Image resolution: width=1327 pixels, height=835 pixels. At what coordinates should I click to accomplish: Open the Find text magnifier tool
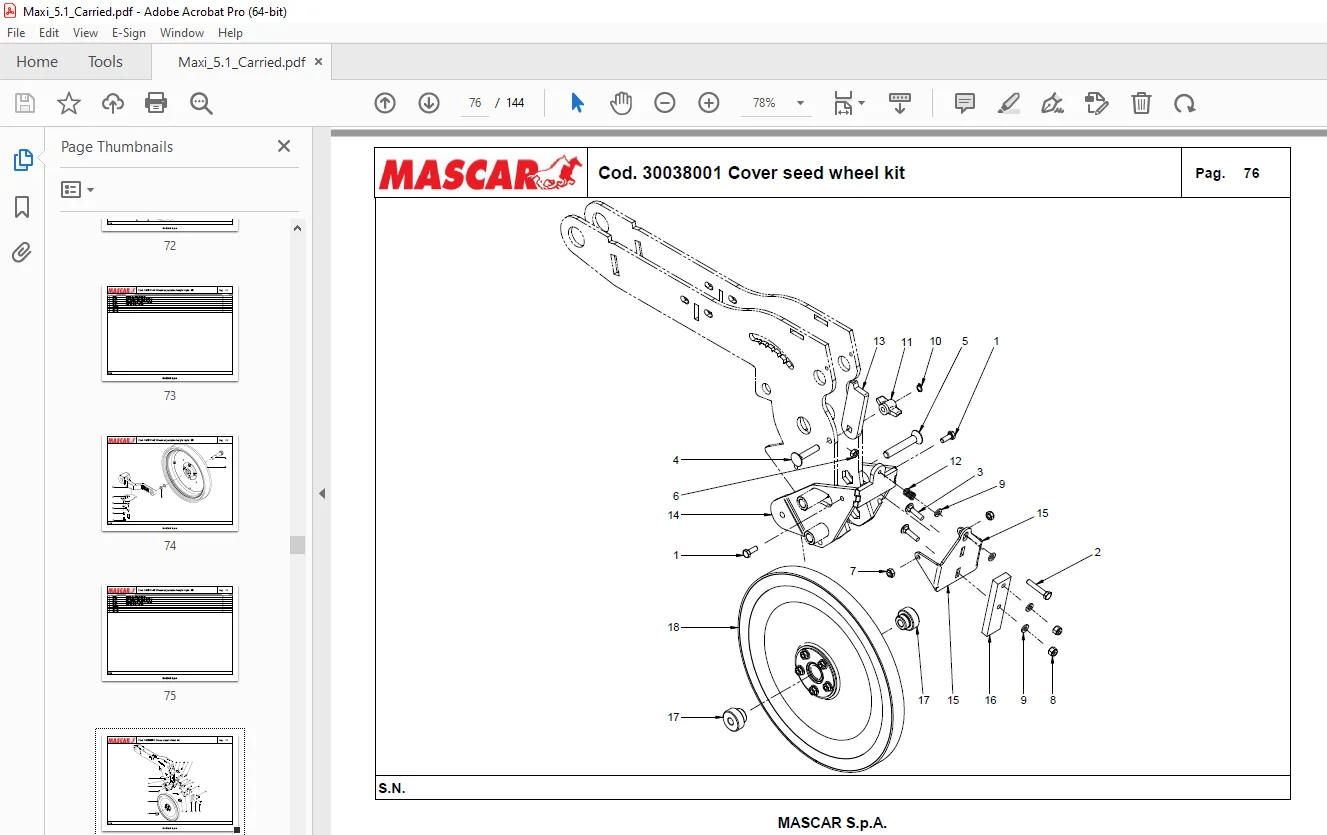[x=201, y=103]
